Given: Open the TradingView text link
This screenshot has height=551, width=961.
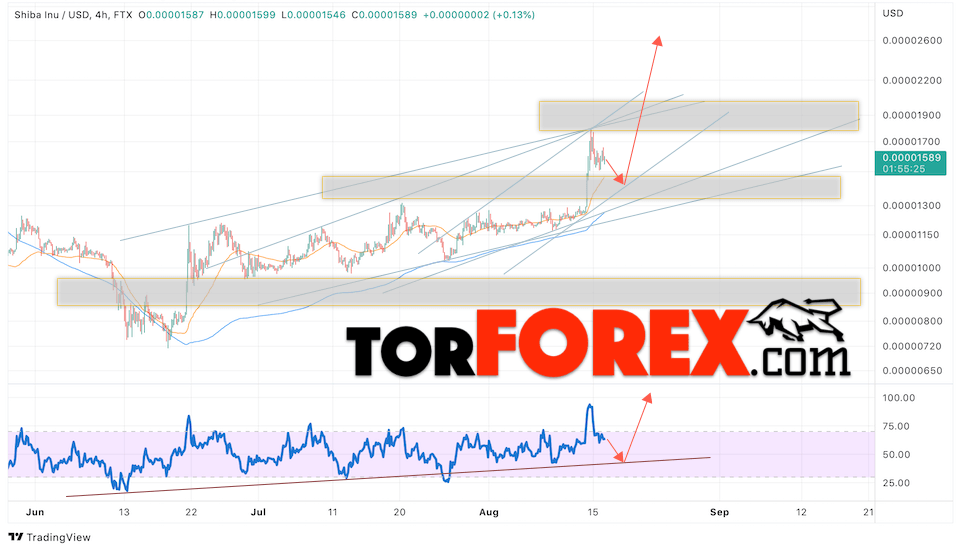Looking at the screenshot, I should click(x=59, y=538).
